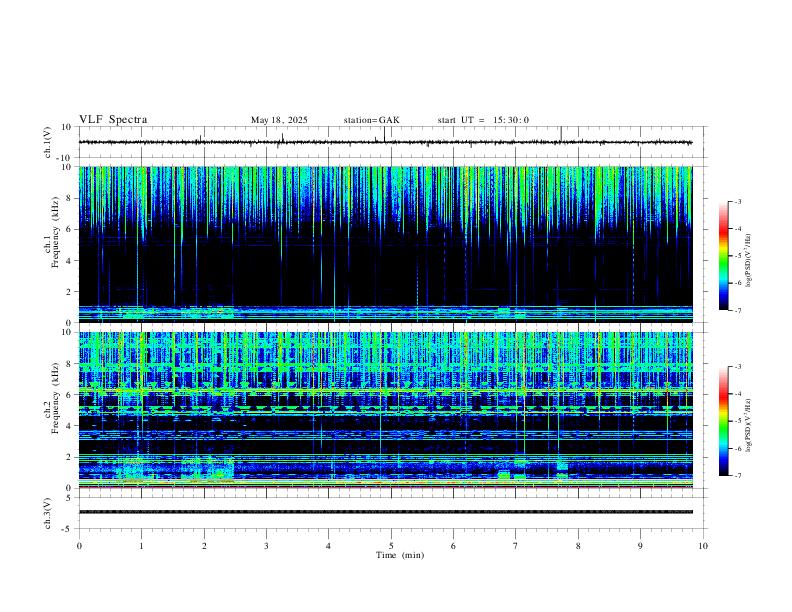Image resolution: width=792 pixels, height=612 pixels.
Task: Click the log(PSD) label beside the lower colorbar
Action: tap(749, 426)
